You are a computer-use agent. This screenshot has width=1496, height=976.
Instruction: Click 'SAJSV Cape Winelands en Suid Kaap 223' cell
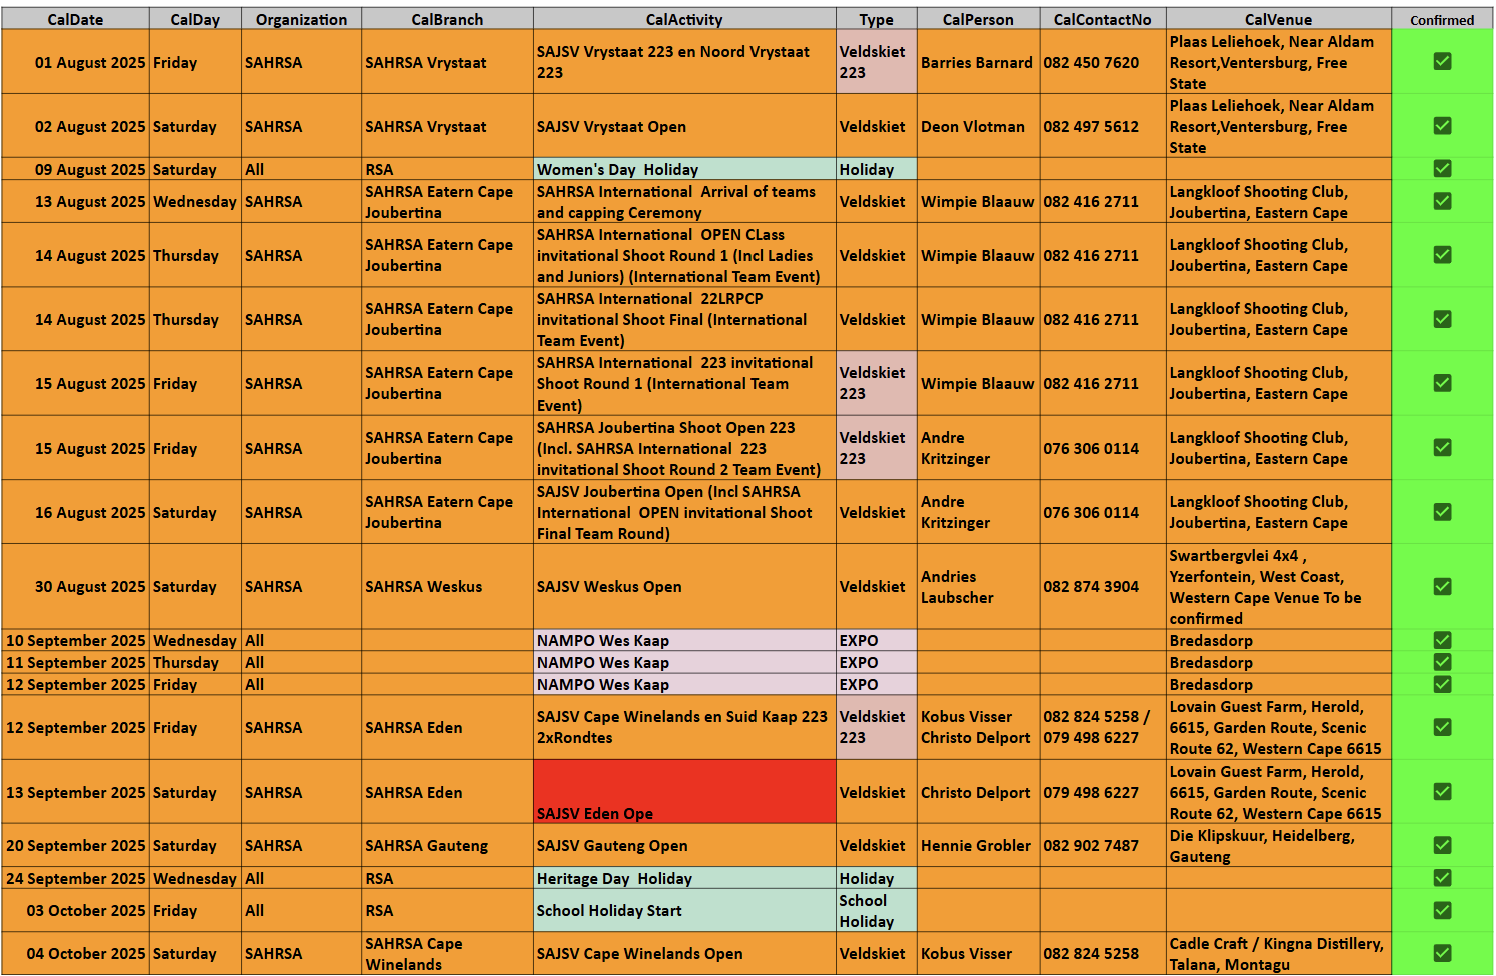point(684,727)
